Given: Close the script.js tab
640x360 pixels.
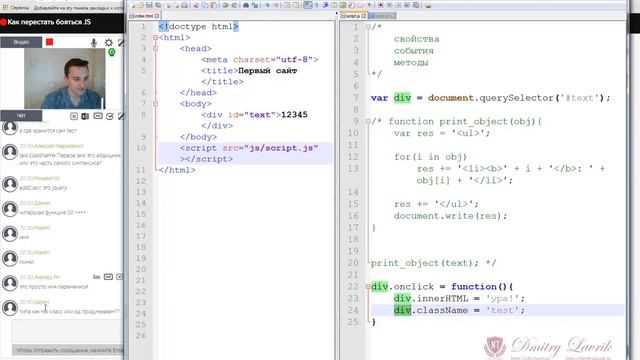Looking at the screenshot, I should pyautogui.click(x=364, y=16).
